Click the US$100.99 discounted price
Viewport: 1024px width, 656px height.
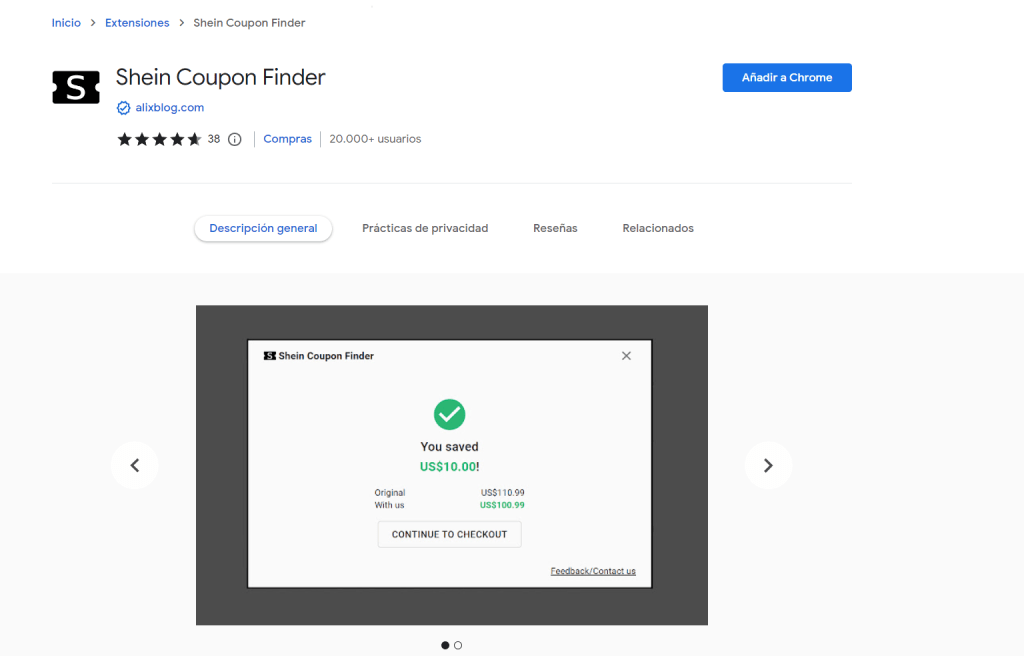(x=502, y=505)
